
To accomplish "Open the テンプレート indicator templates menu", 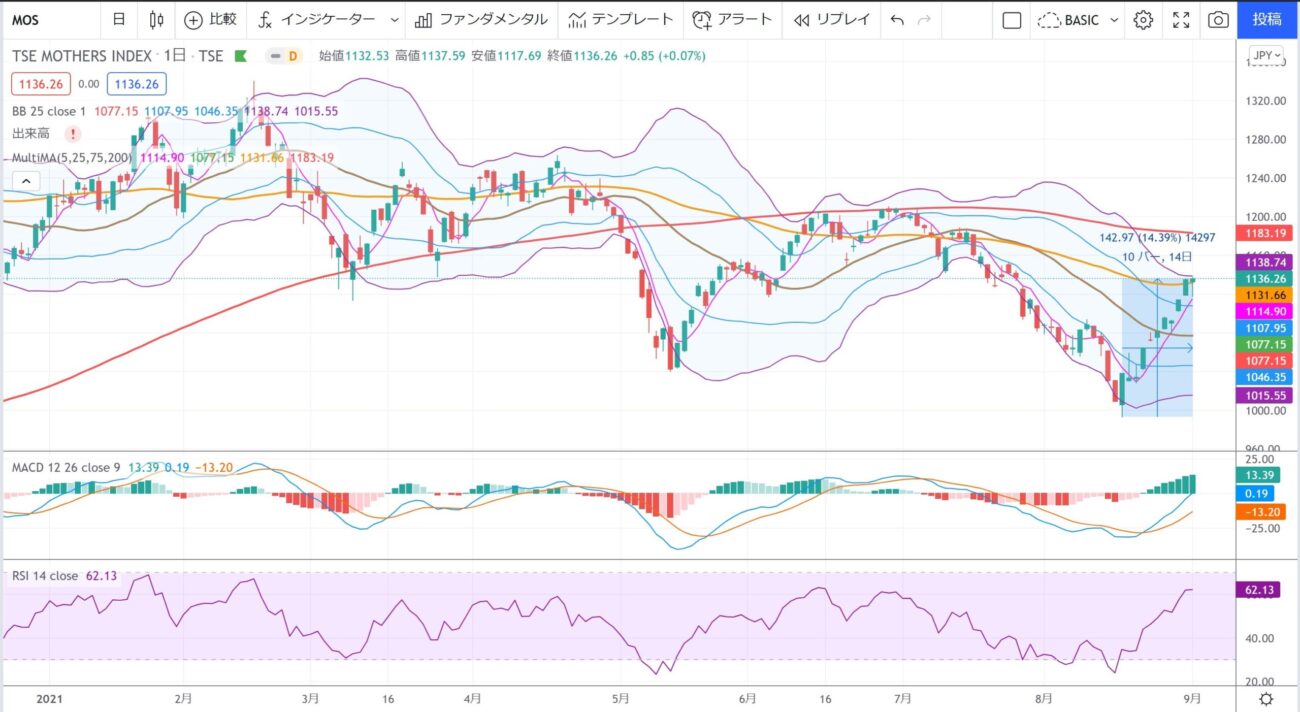I will (x=621, y=19).
